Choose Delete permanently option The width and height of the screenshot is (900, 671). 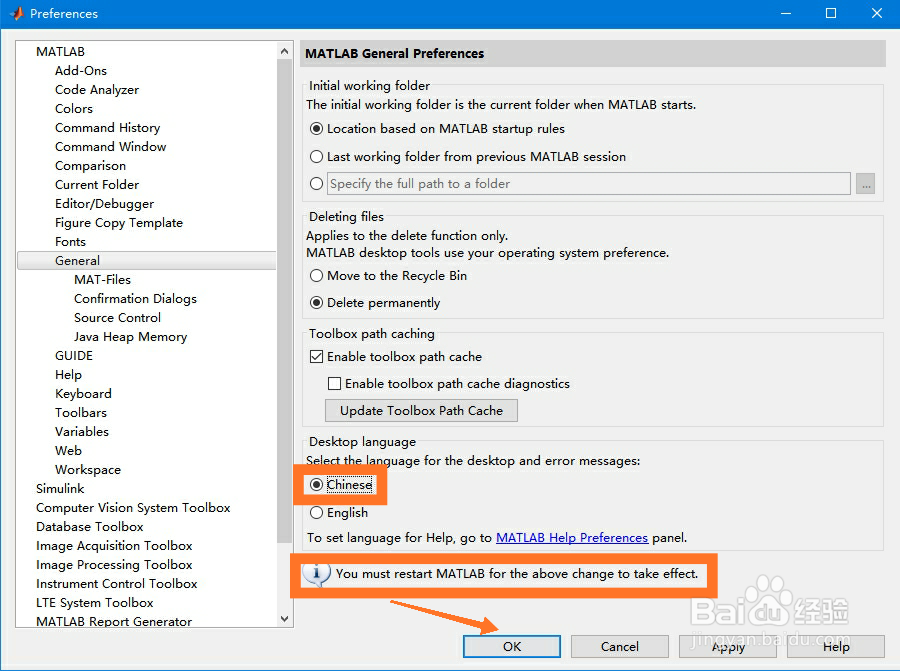(x=316, y=302)
